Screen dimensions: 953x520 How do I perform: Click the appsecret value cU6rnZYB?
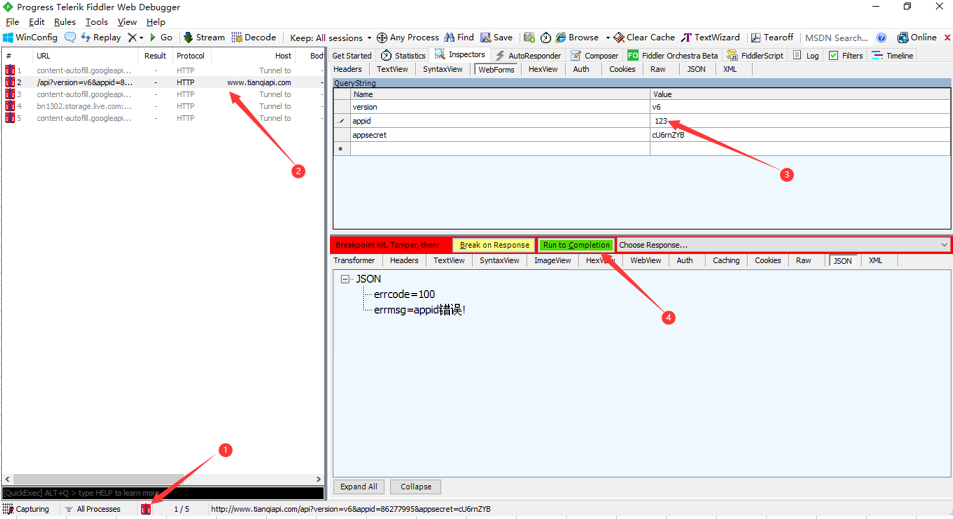coord(800,135)
